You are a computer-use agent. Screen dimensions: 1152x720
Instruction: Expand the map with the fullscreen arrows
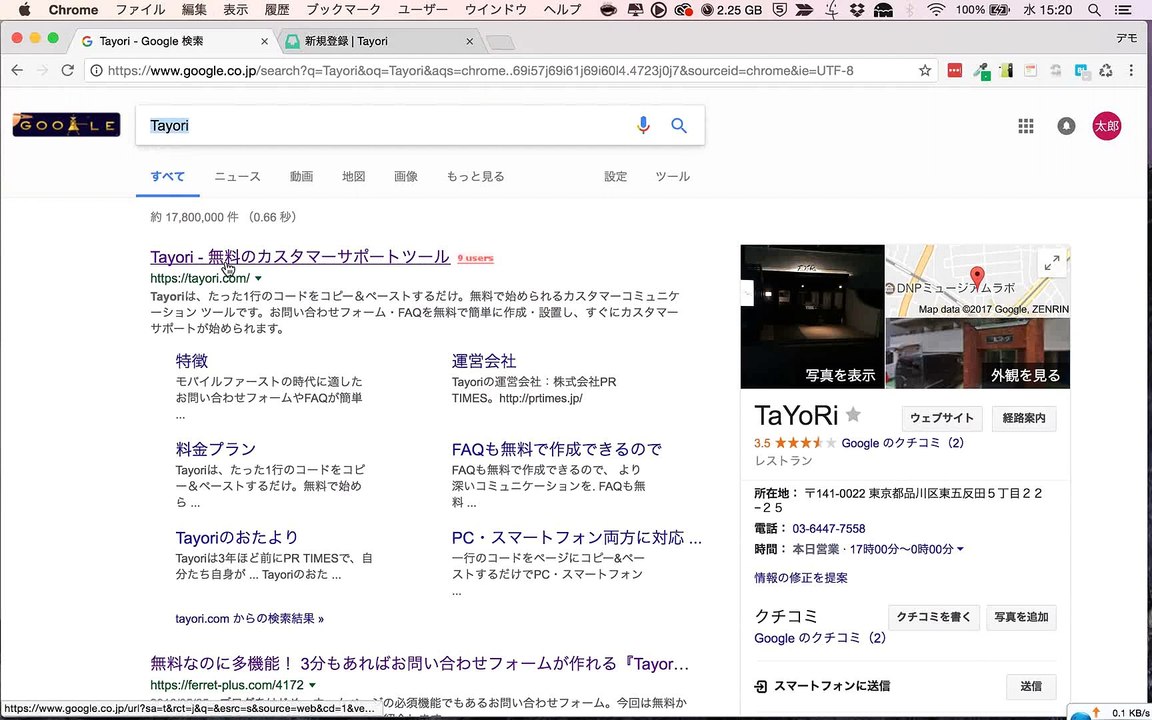[x=1052, y=262]
